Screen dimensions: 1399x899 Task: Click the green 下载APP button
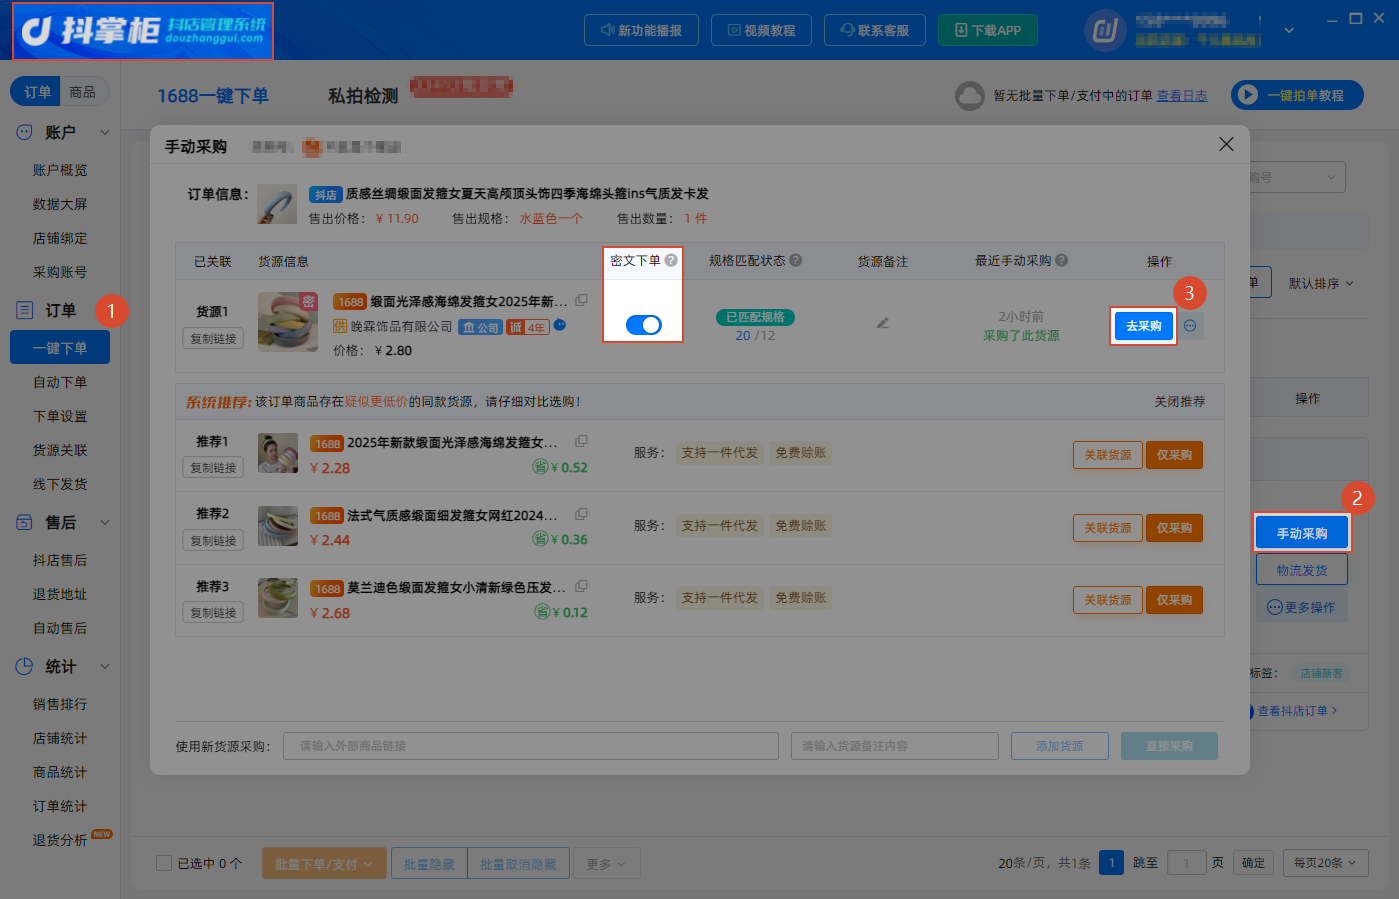(988, 30)
